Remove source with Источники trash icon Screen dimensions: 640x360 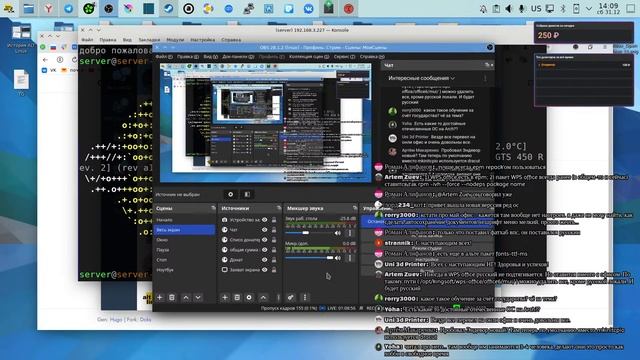tap(237, 298)
